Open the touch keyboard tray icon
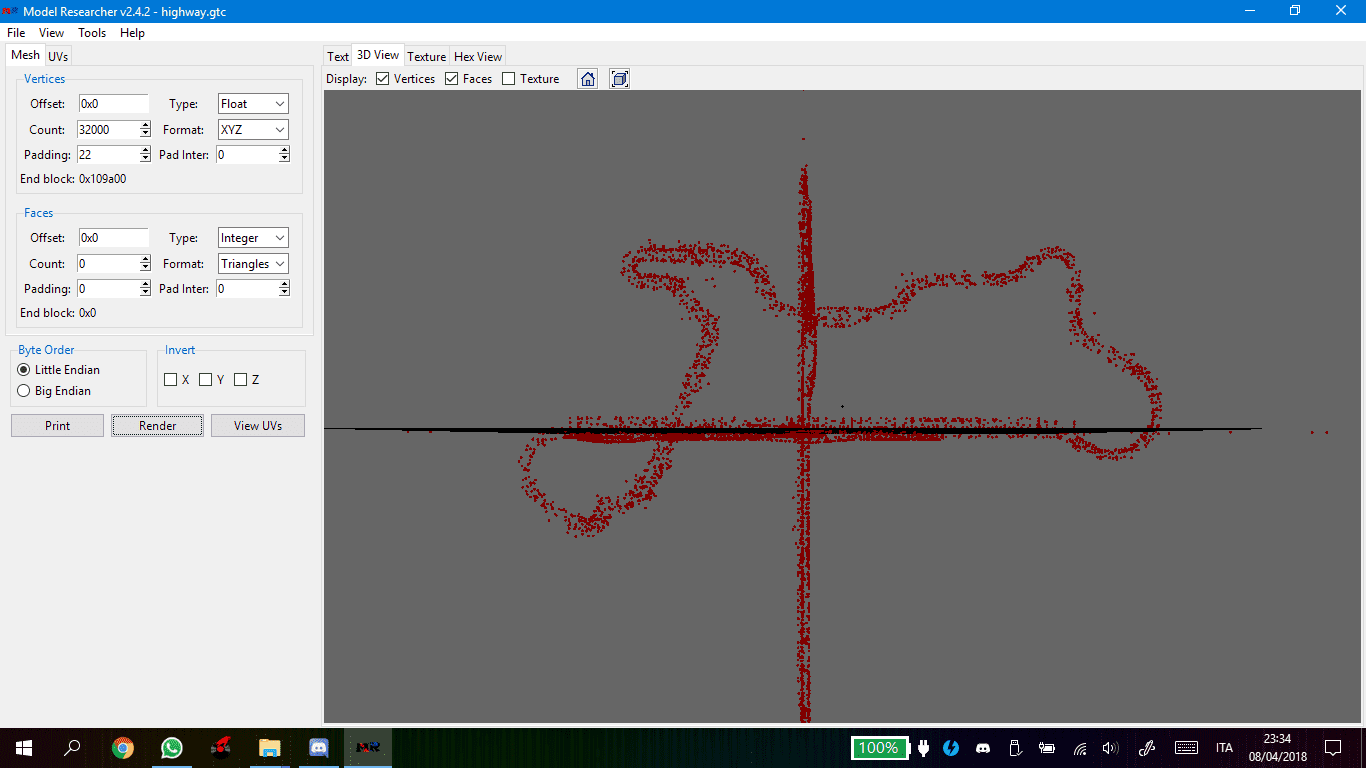 pyautogui.click(x=1186, y=747)
